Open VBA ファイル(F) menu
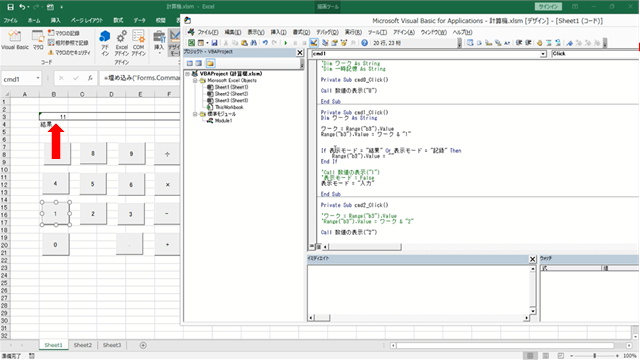The height and width of the screenshot is (360, 640). point(208,32)
